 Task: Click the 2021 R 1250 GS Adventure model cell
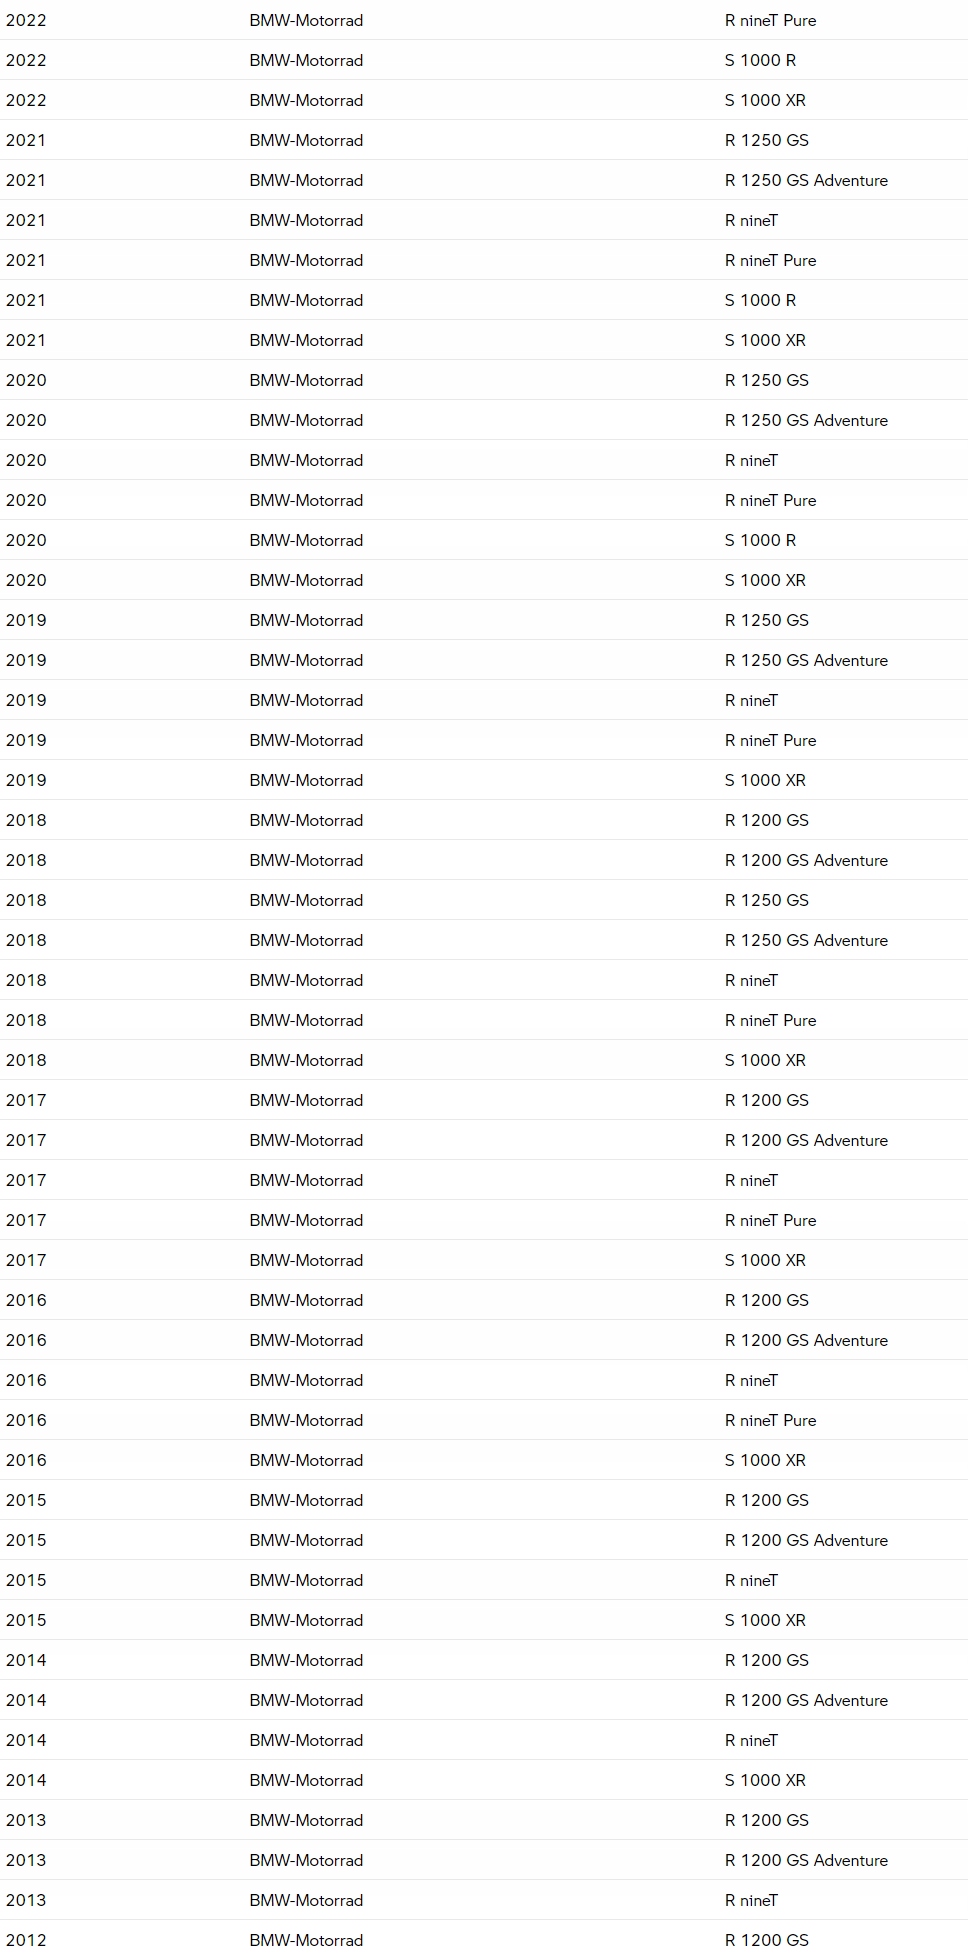click(806, 180)
